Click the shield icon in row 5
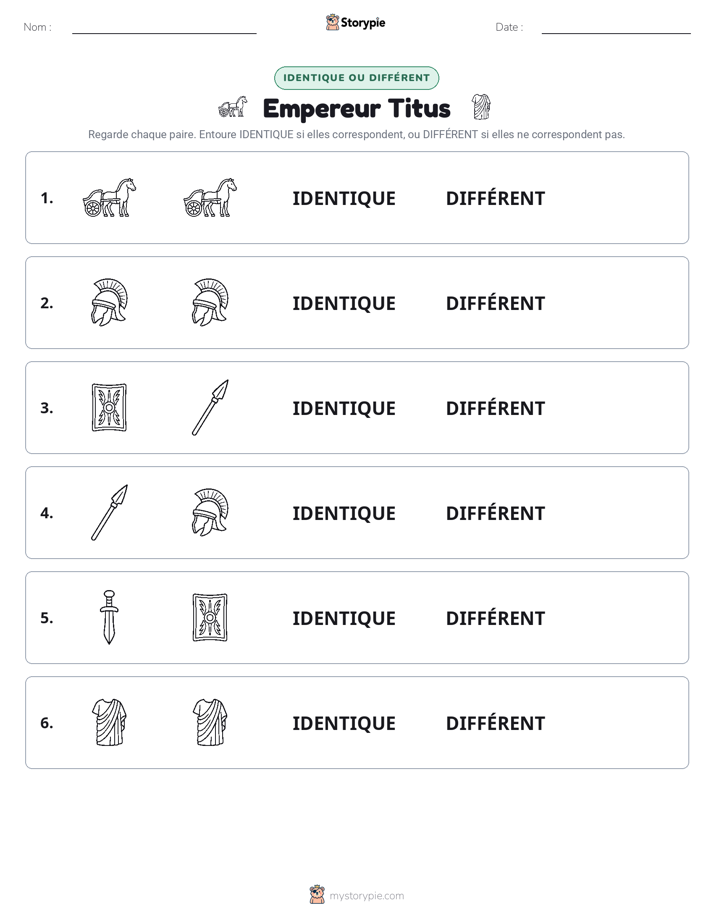714x924 pixels. pos(210,617)
